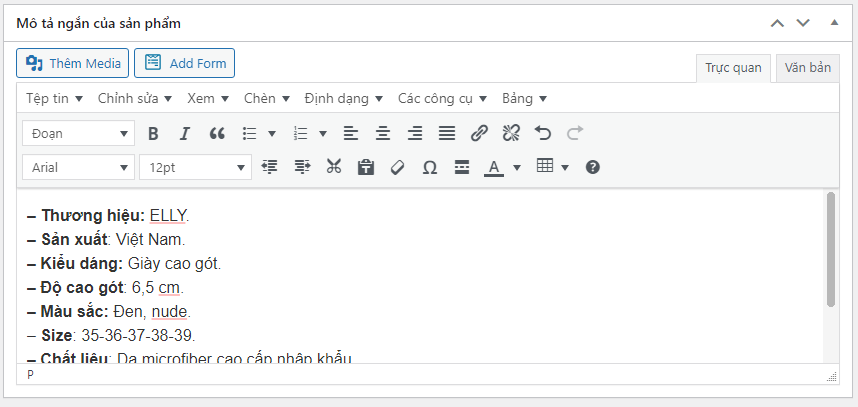Toggle the Mô tả ngắn panel collapse arrow
858x407 pixels.
tap(834, 22)
